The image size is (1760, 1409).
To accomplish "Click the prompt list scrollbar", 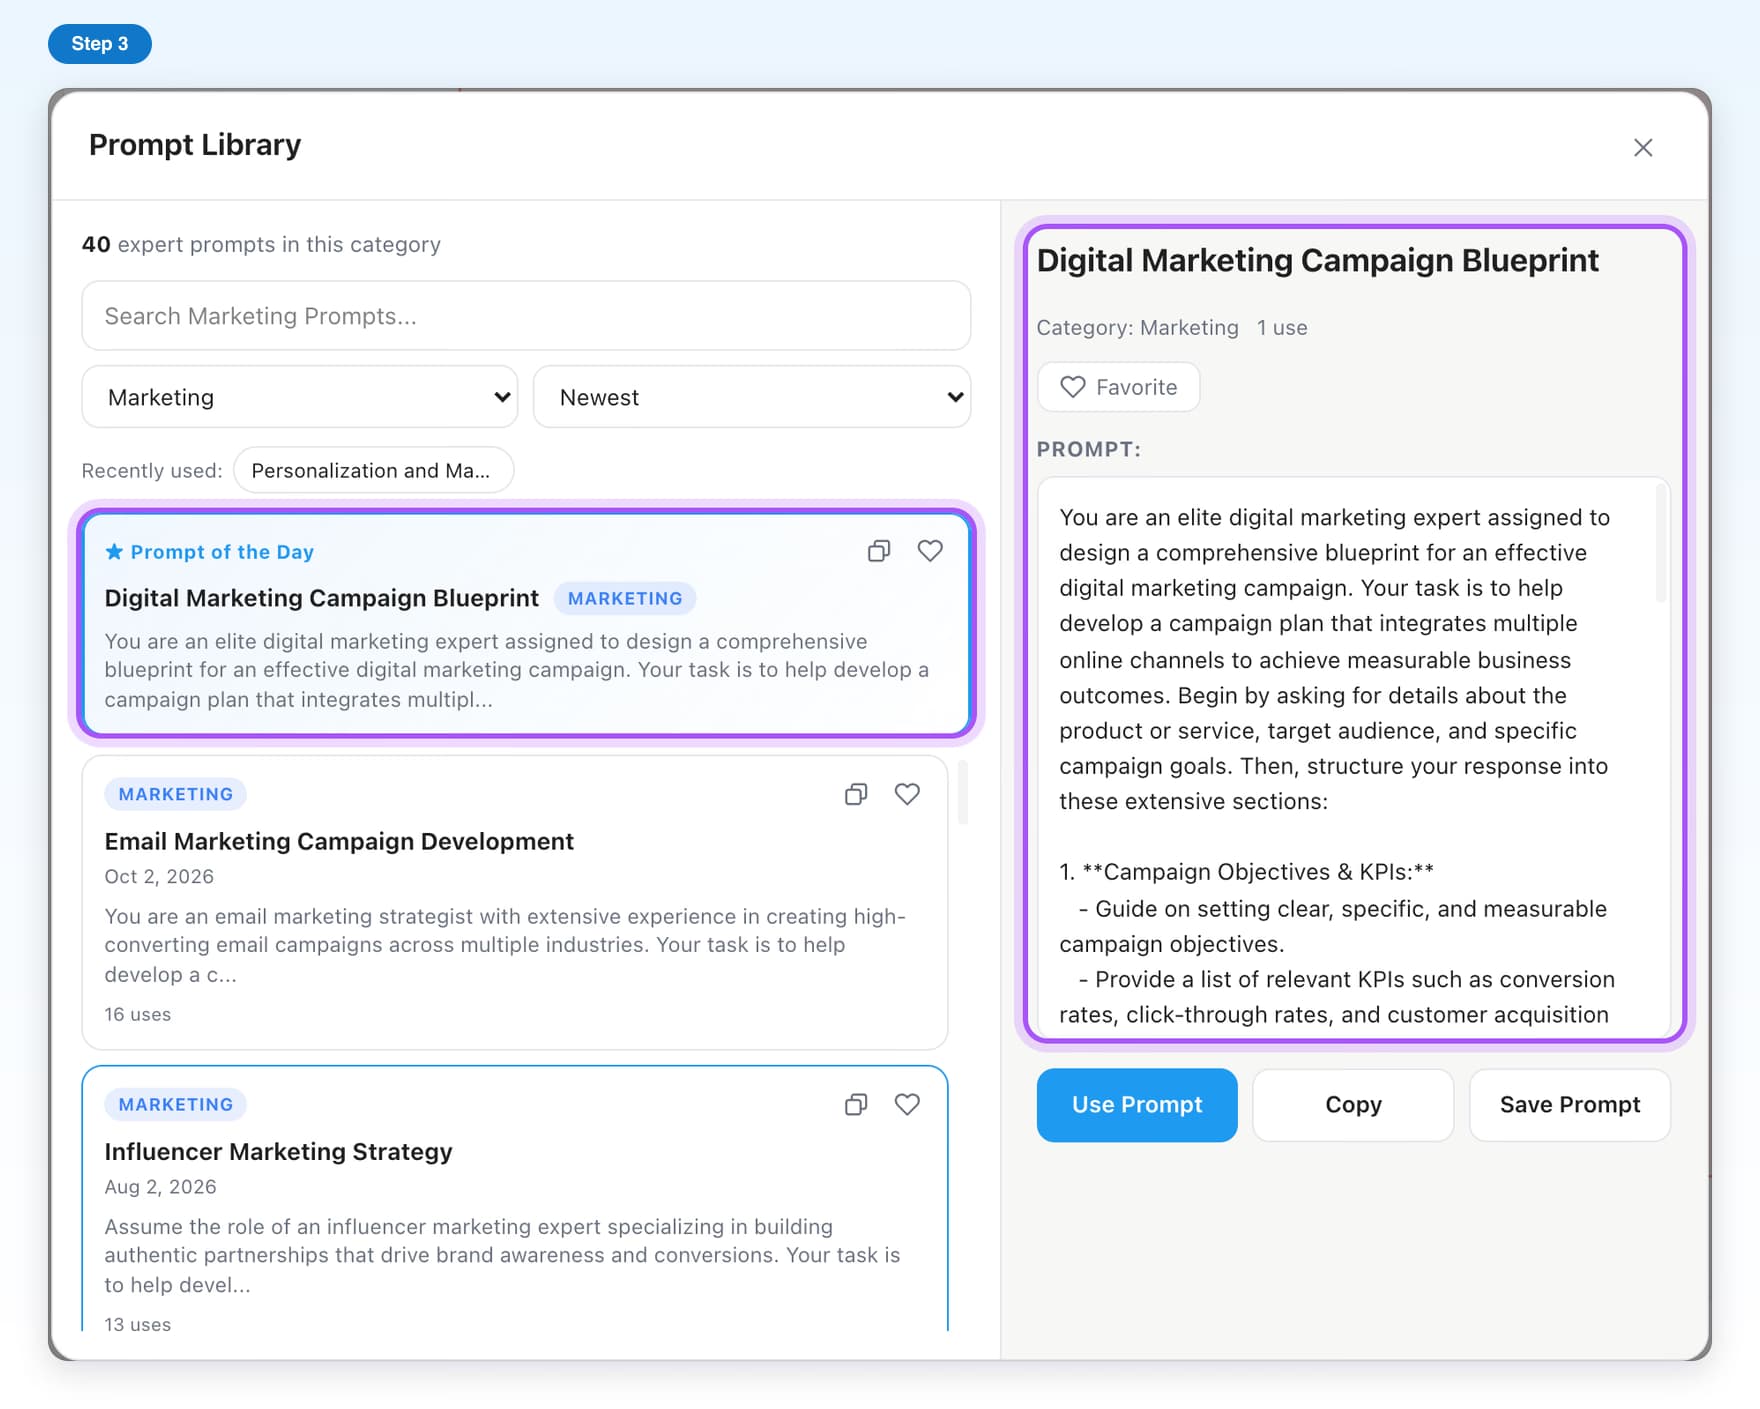I will click(963, 792).
